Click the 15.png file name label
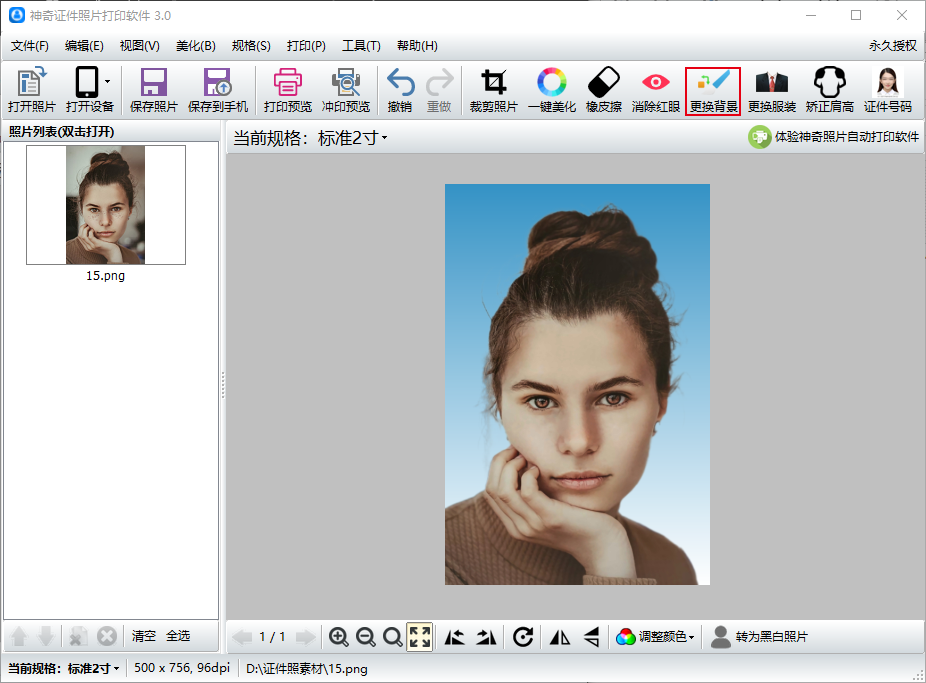This screenshot has height=683, width=926. click(x=106, y=276)
